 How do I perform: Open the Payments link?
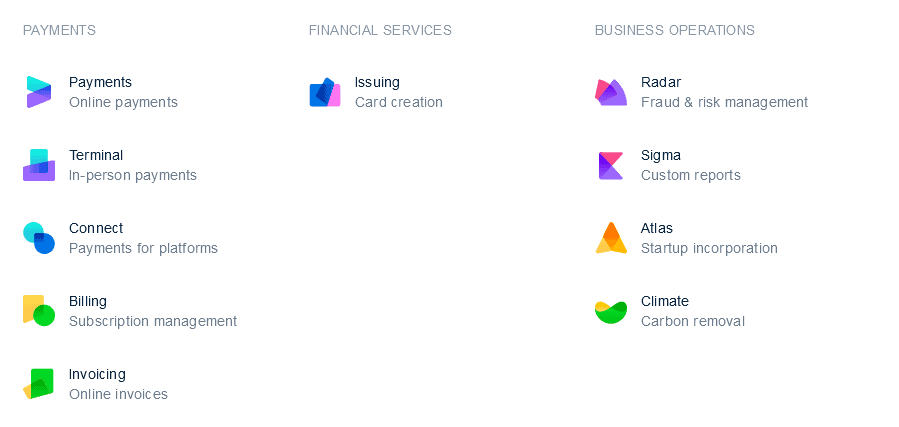tap(100, 82)
